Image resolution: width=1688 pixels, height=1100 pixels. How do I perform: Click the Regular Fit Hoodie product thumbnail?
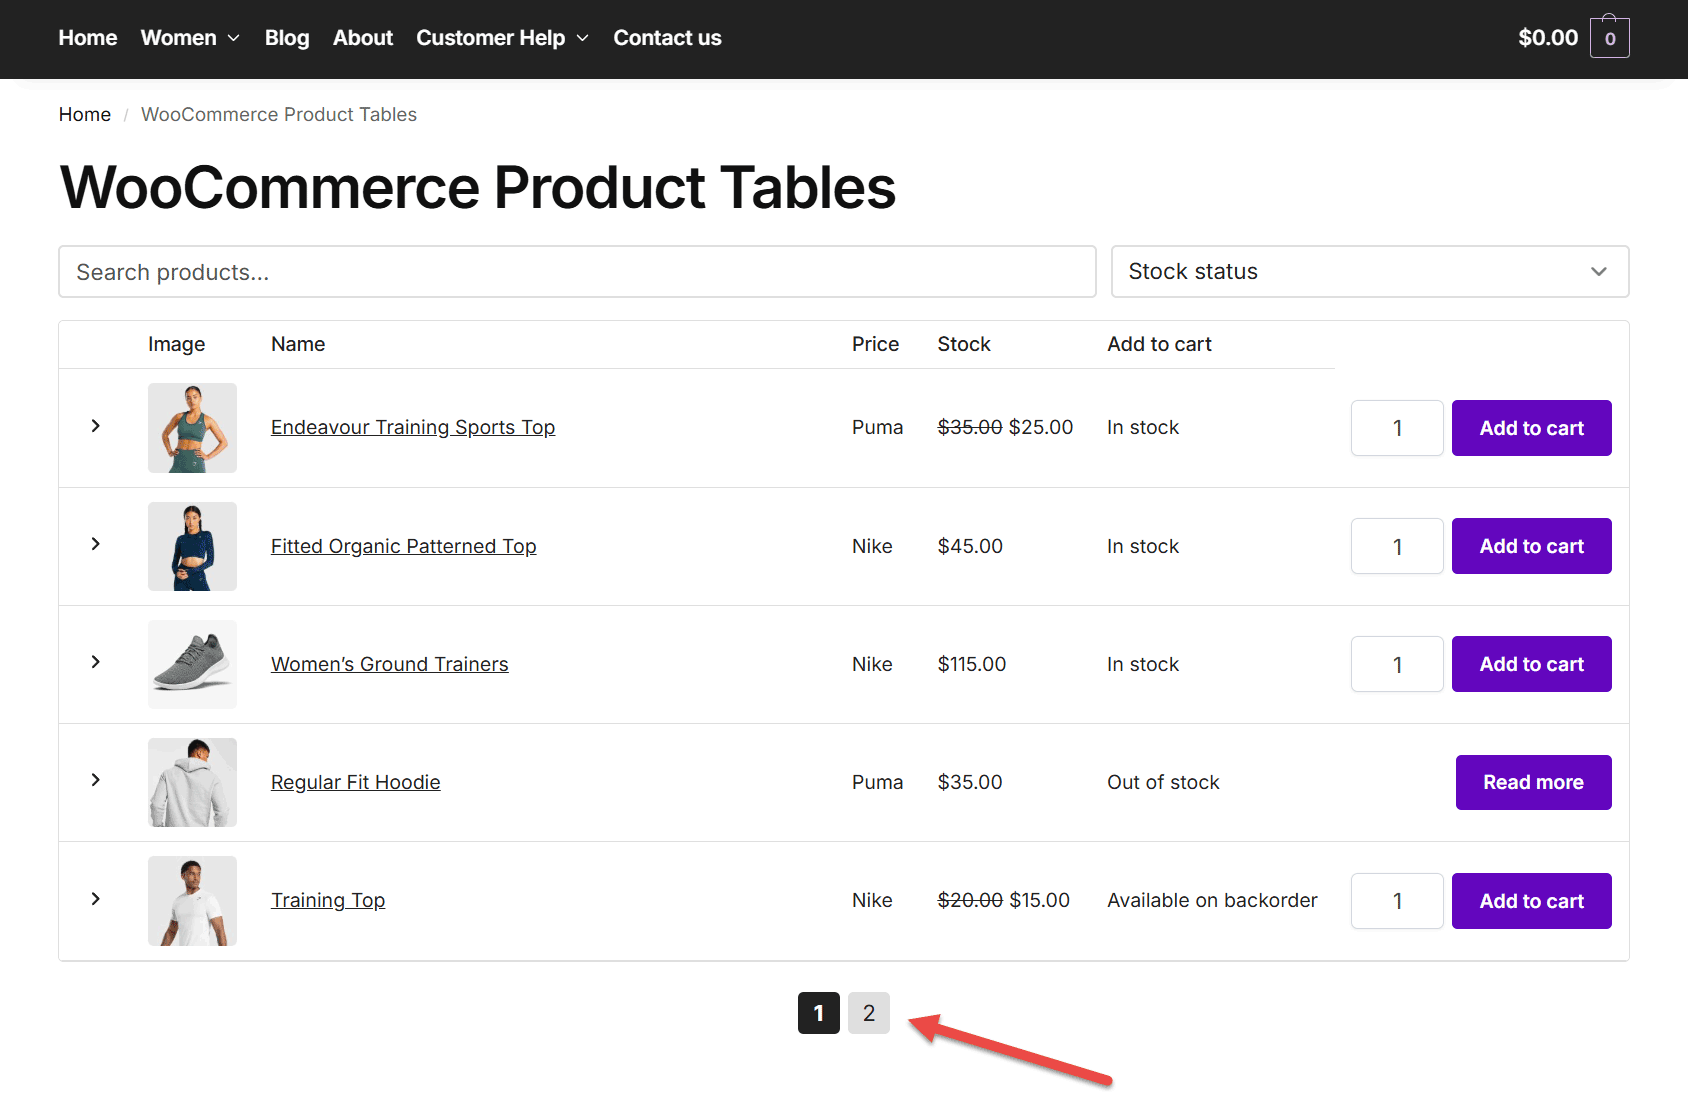click(x=192, y=782)
